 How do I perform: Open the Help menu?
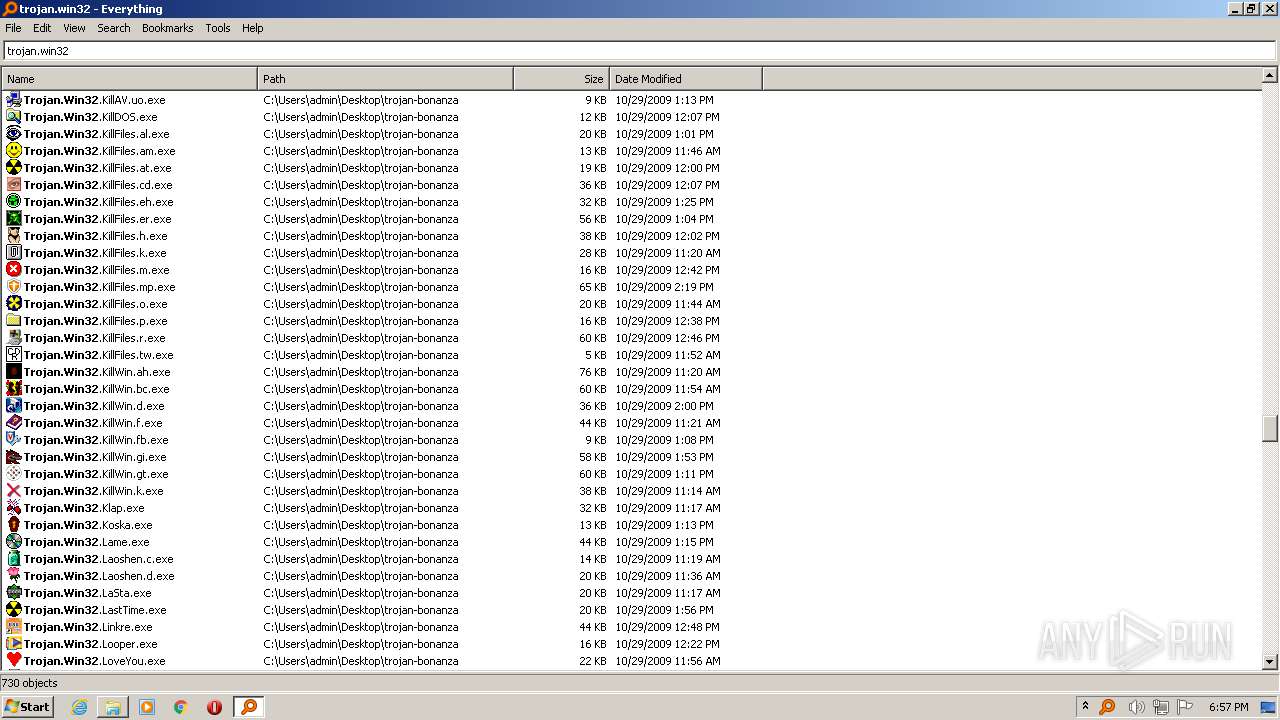click(253, 28)
